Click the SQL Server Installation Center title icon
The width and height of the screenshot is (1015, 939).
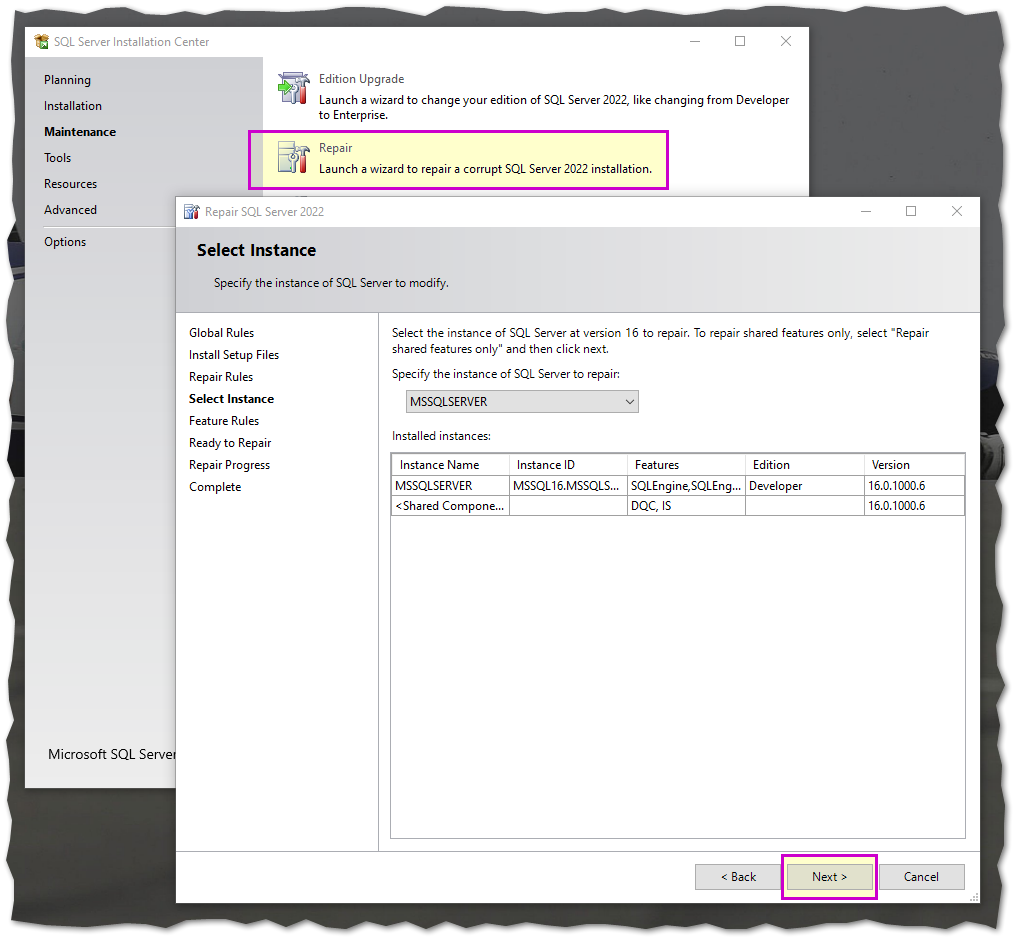(41, 41)
